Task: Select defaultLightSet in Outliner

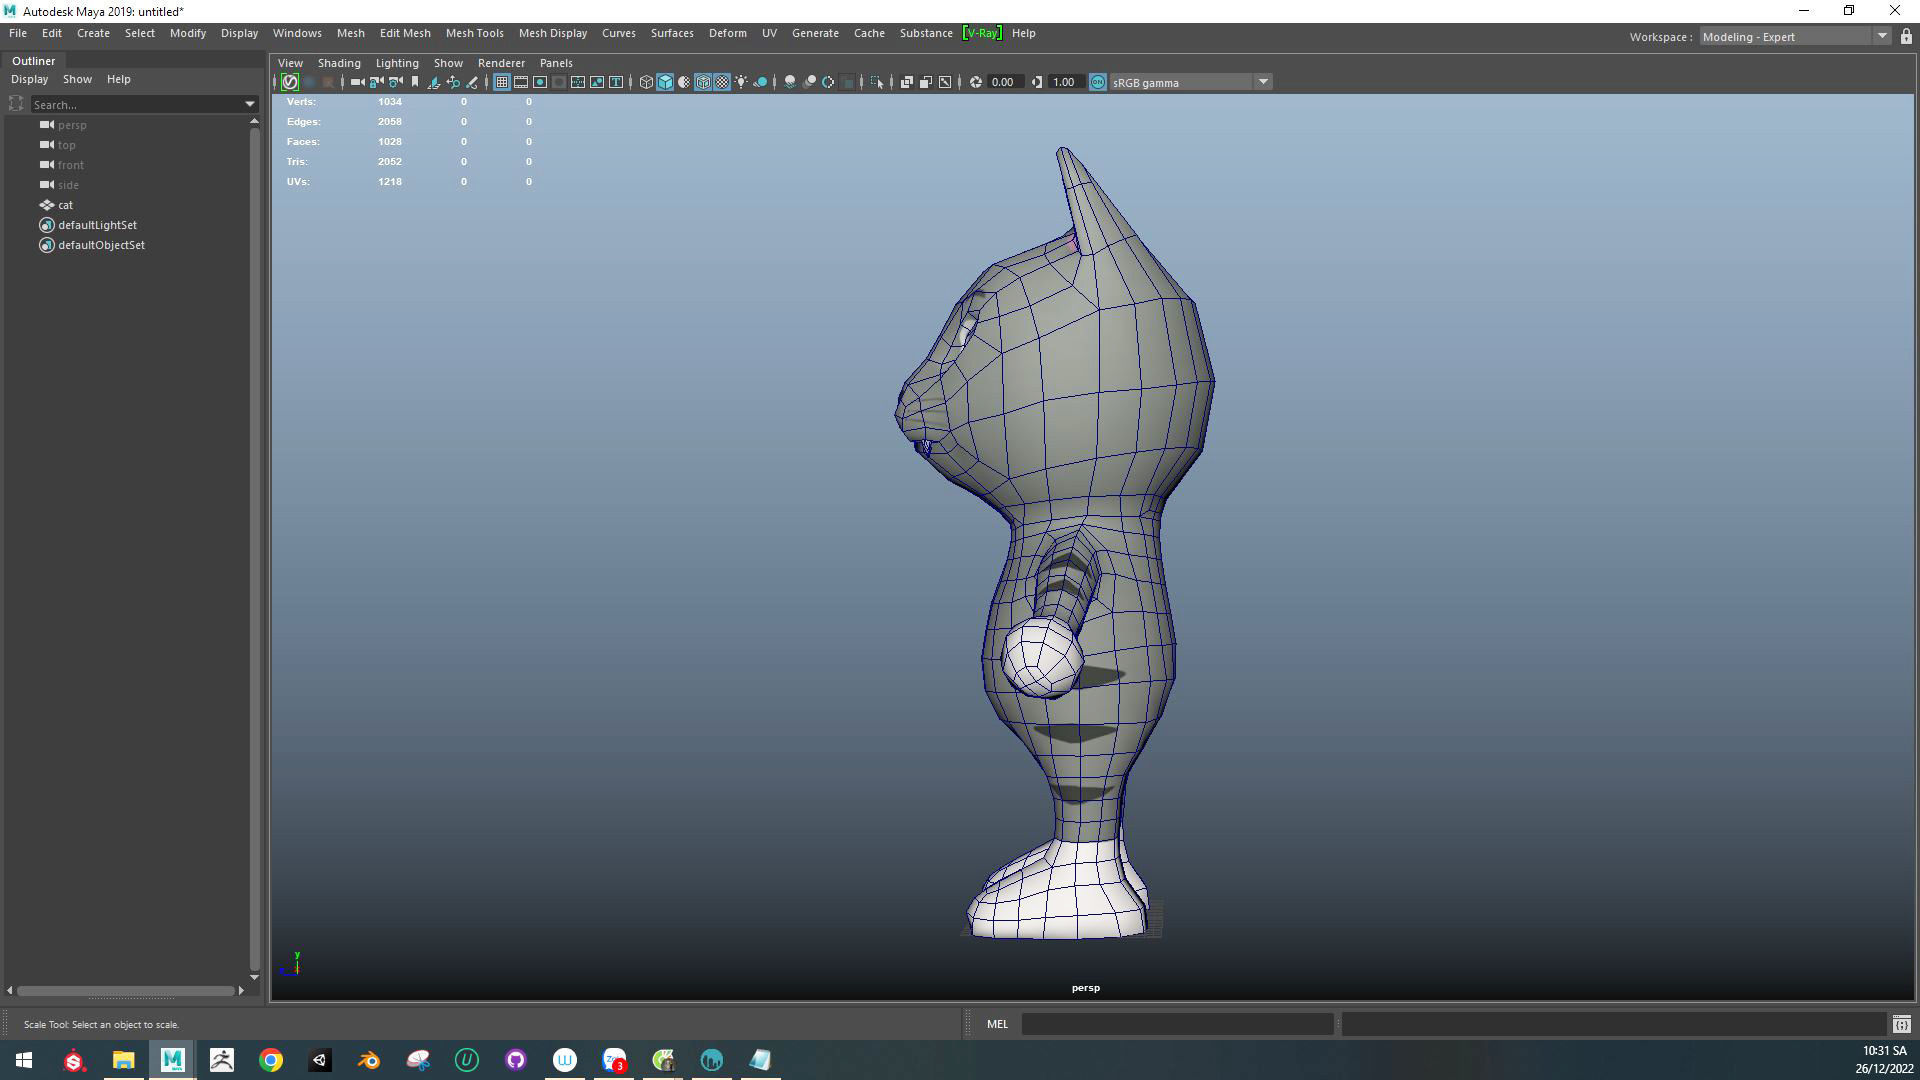Action: [97, 225]
